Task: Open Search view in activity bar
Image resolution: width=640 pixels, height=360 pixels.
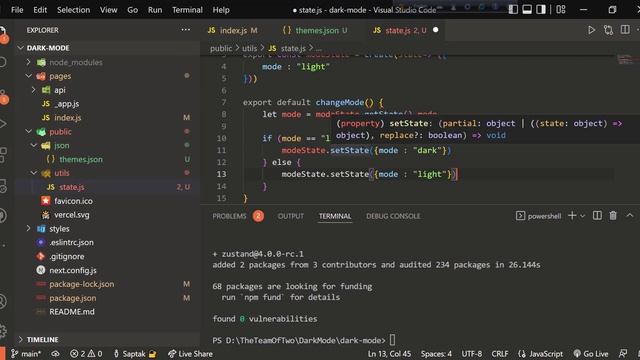Action: [x=3, y=62]
